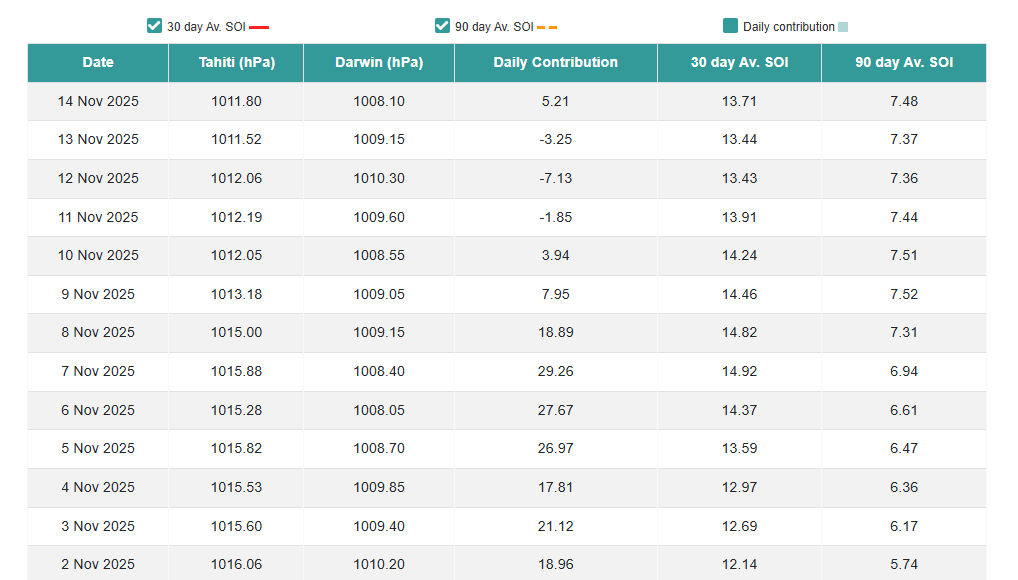Sort by the Date column header
Viewport: 1018px width, 580px height.
[98, 62]
